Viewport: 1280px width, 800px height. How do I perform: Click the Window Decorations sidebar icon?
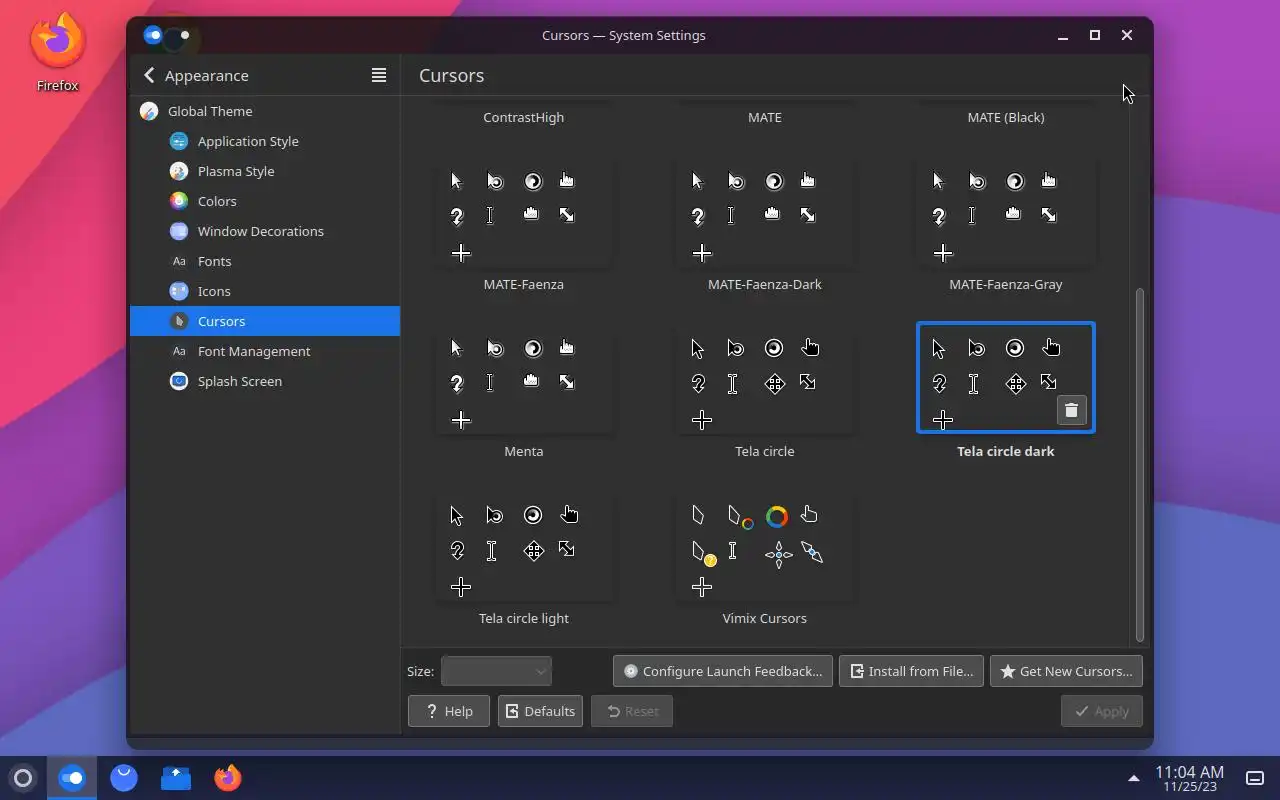pos(179,231)
